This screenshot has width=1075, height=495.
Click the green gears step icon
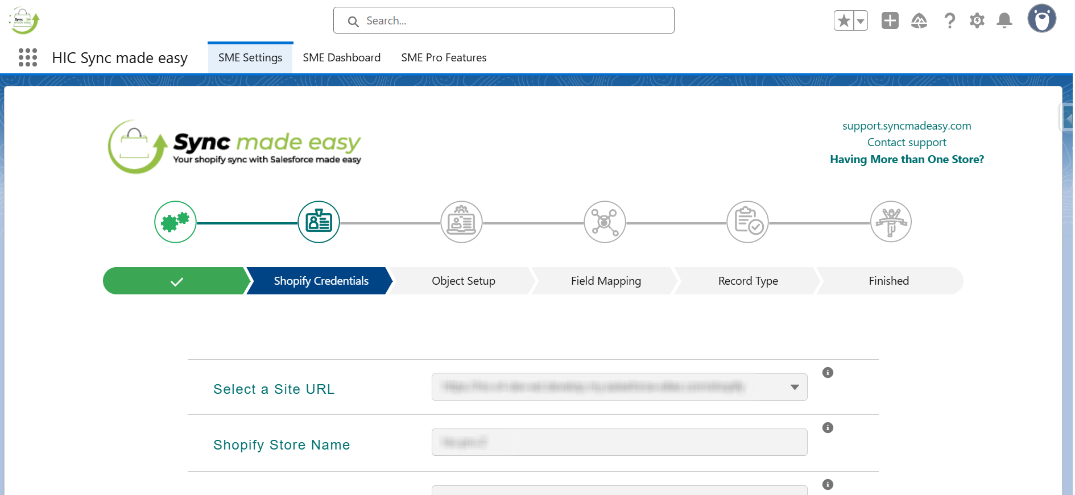click(176, 222)
